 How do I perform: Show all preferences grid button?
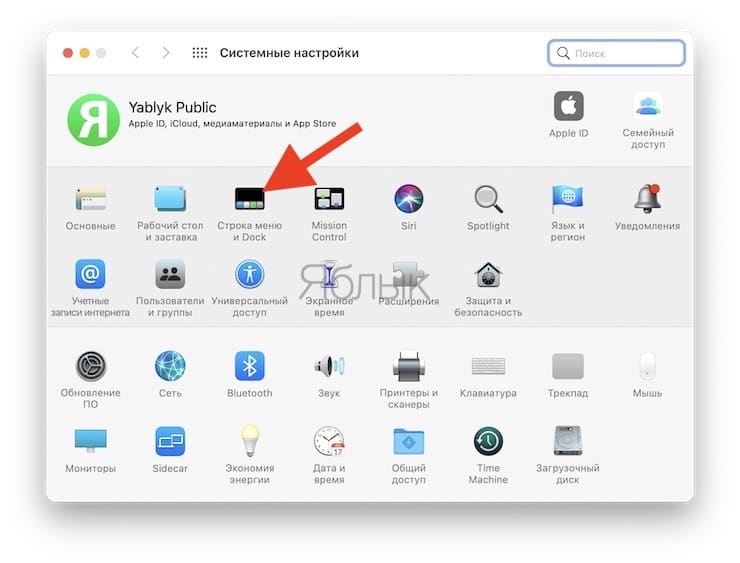click(200, 52)
